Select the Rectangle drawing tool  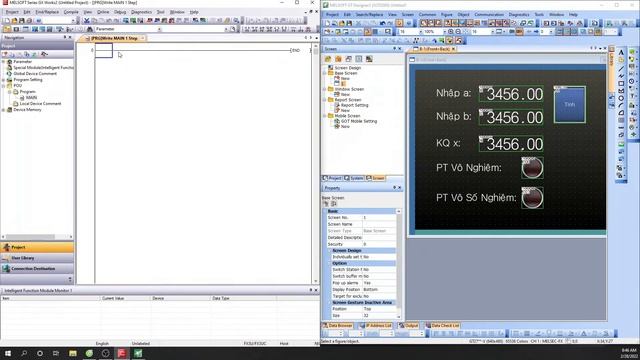(621, 84)
